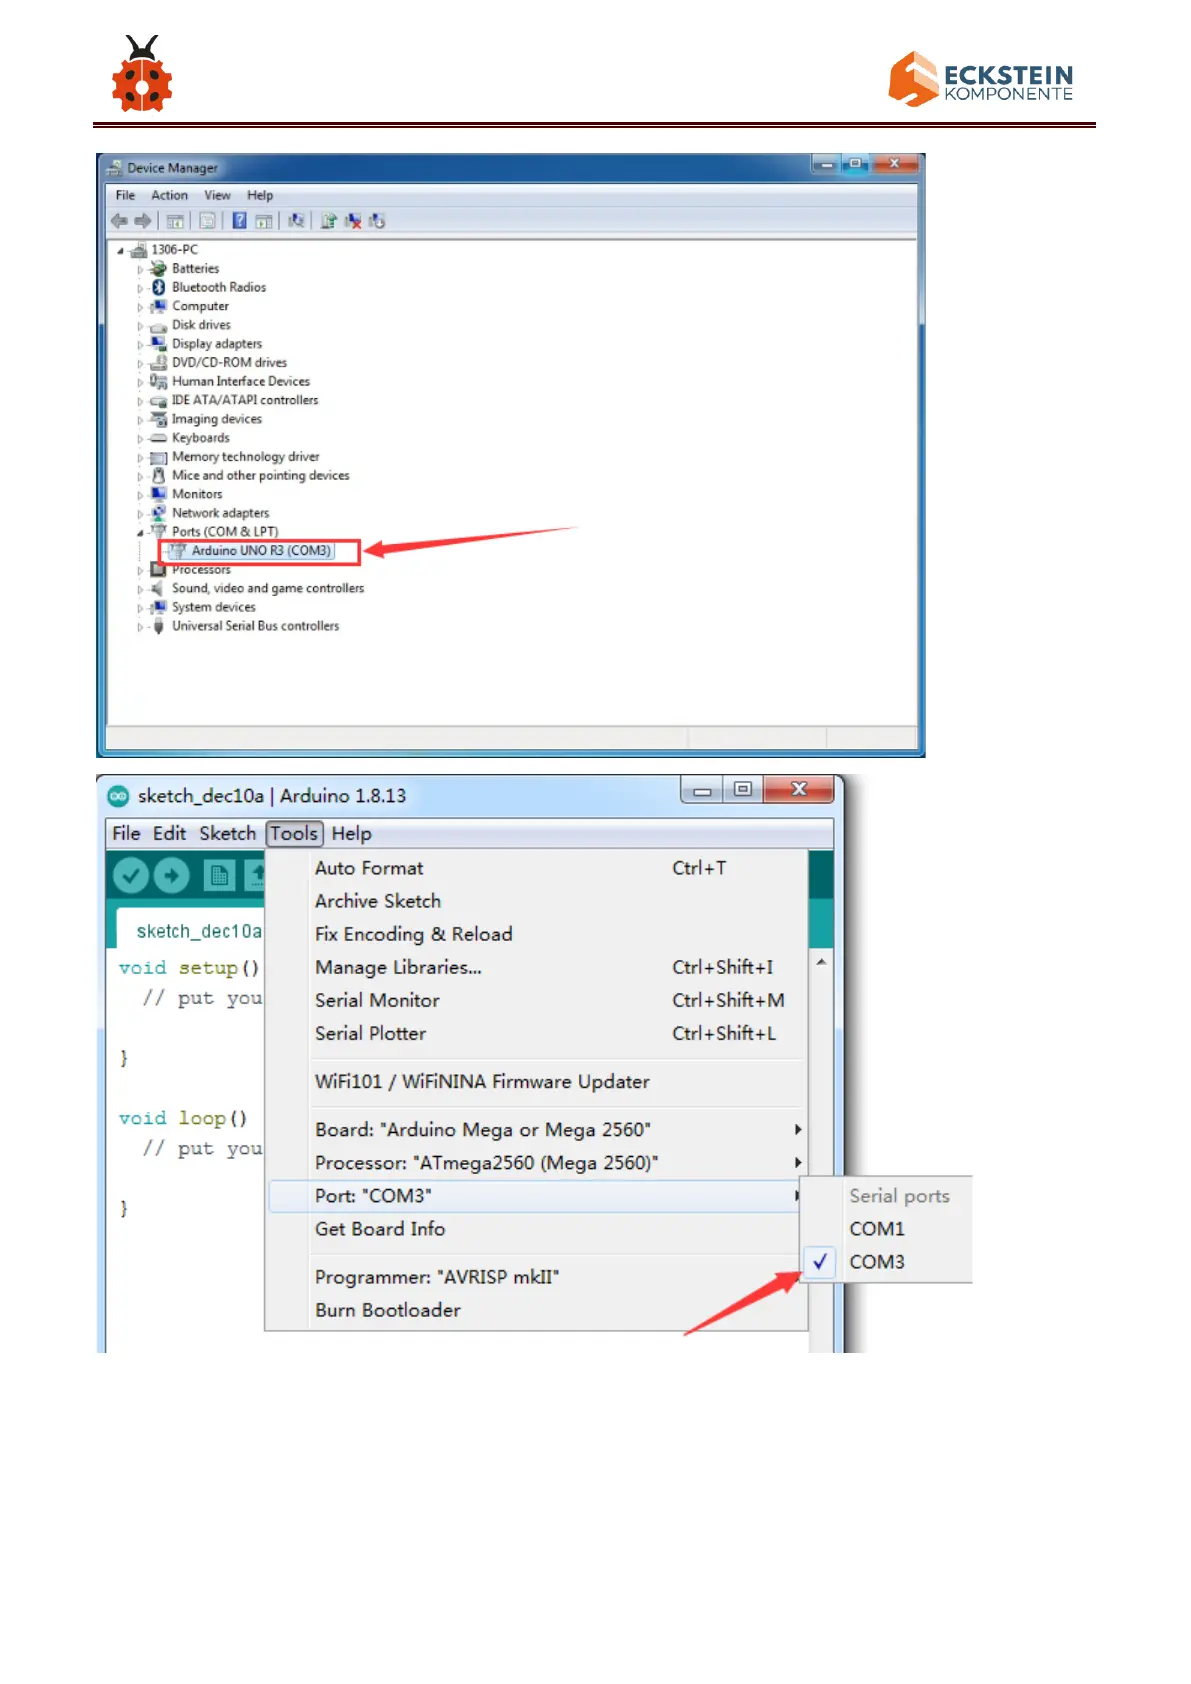Expand the Display adapters category

coord(140,344)
